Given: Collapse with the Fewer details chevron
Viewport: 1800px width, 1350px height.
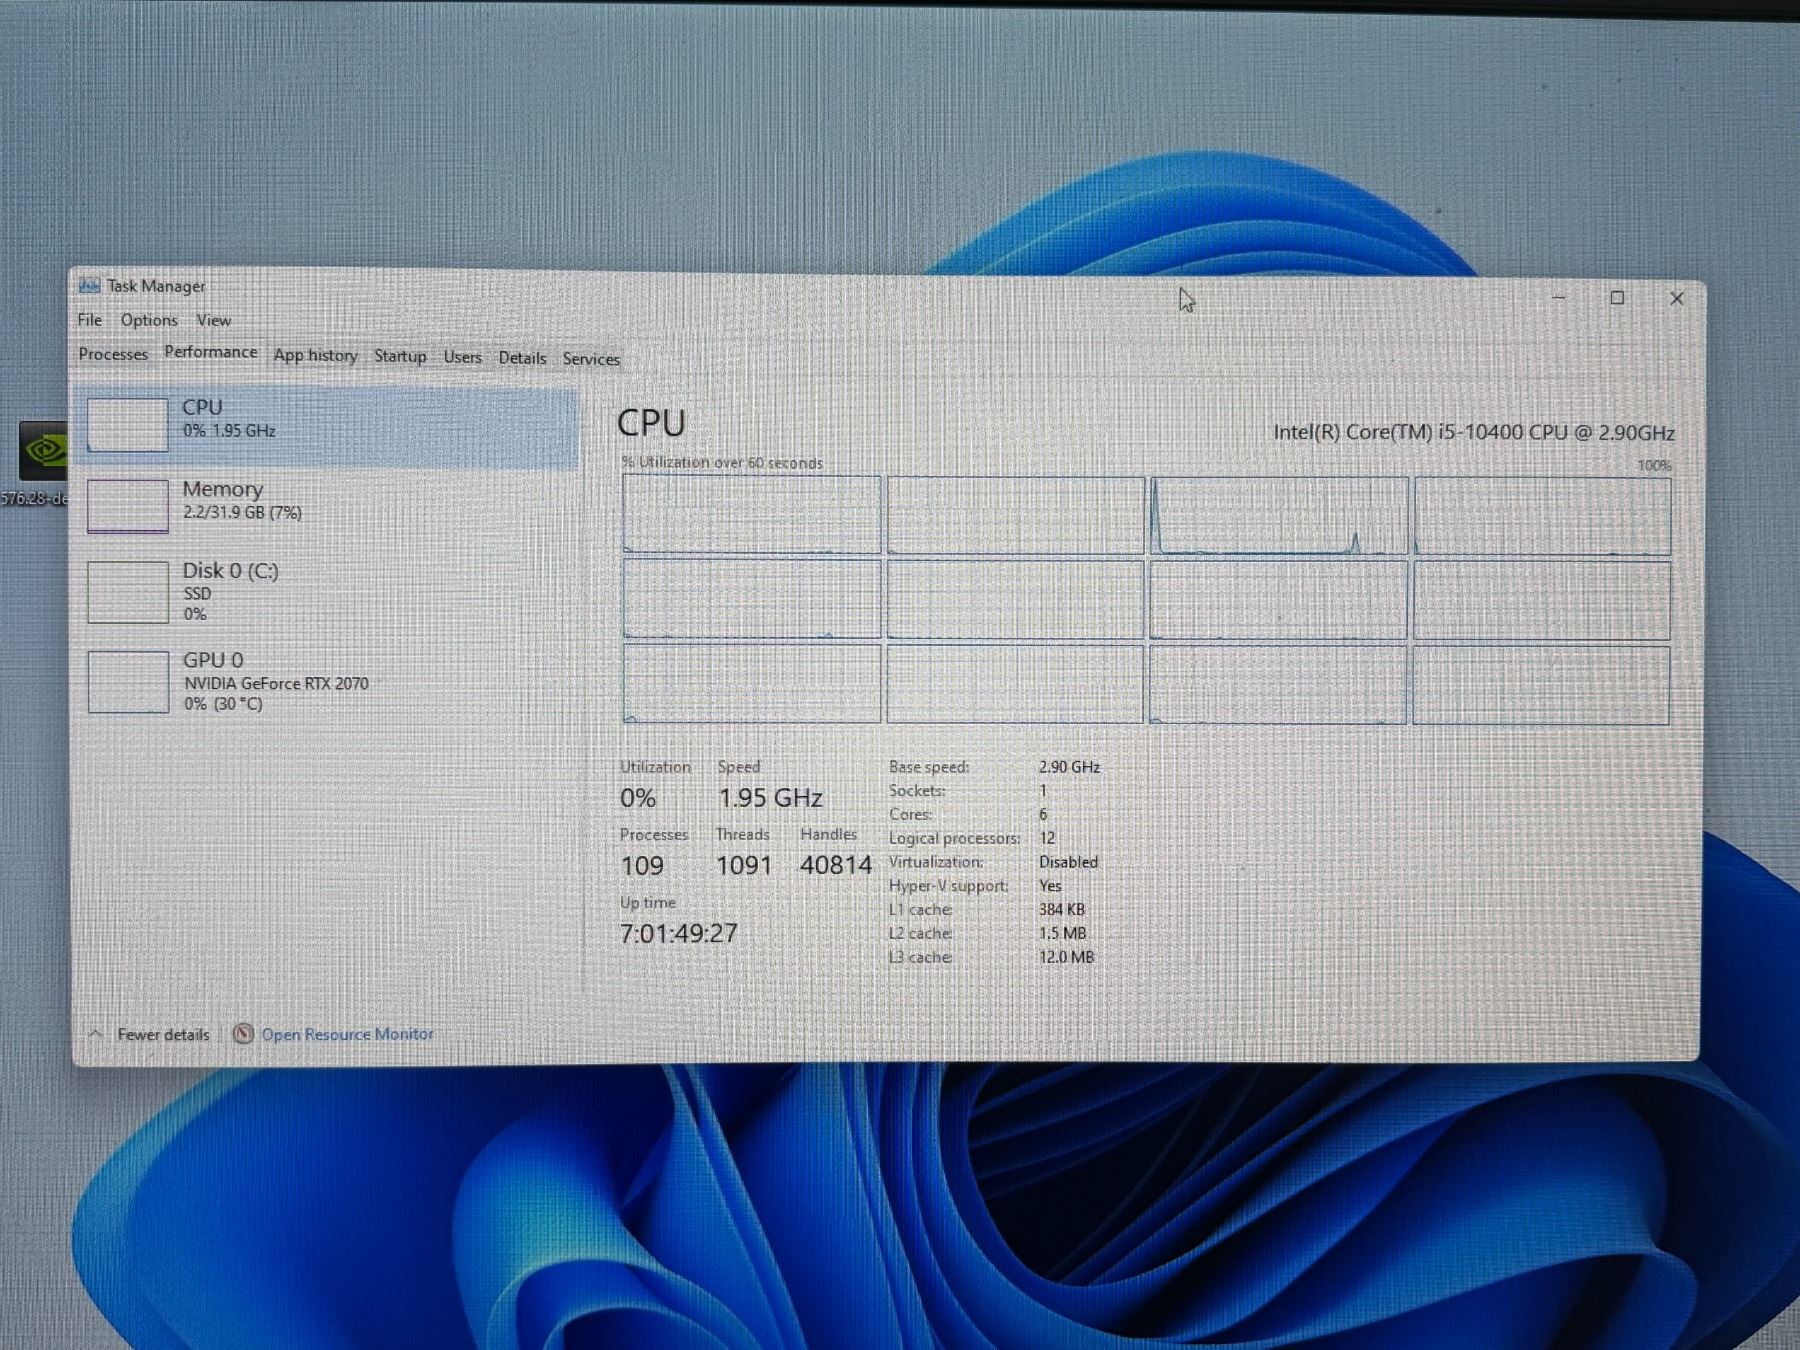Looking at the screenshot, I should pyautogui.click(x=96, y=1034).
